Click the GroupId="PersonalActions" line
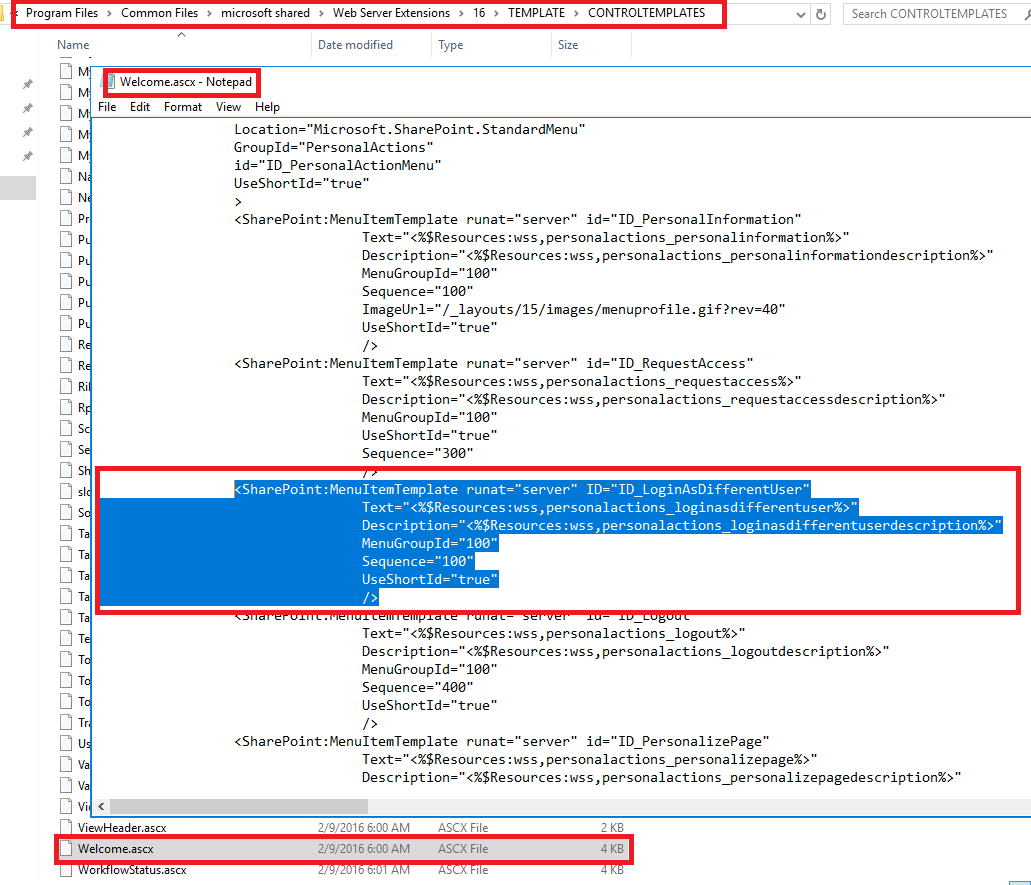1031x885 pixels. pyautogui.click(x=333, y=147)
